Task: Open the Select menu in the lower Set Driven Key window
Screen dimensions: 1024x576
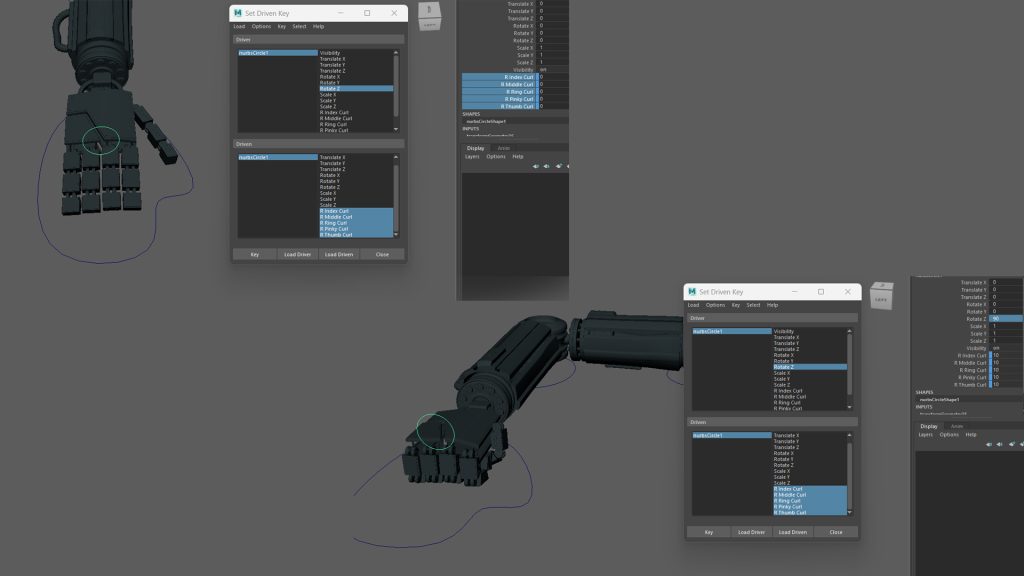Action: pyautogui.click(x=753, y=305)
